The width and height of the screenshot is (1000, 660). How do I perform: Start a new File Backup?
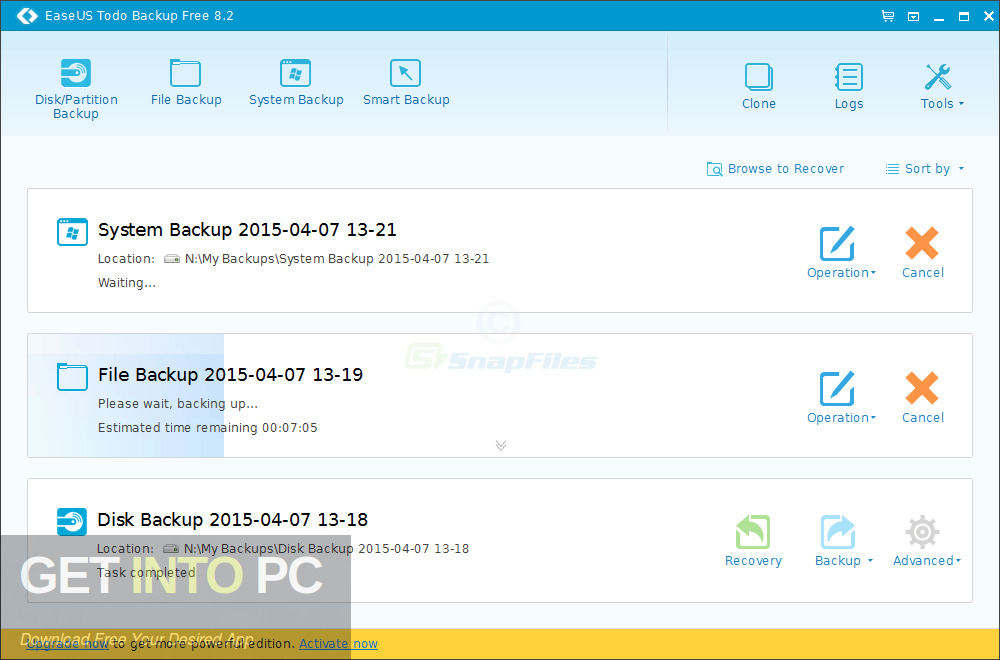(x=186, y=82)
